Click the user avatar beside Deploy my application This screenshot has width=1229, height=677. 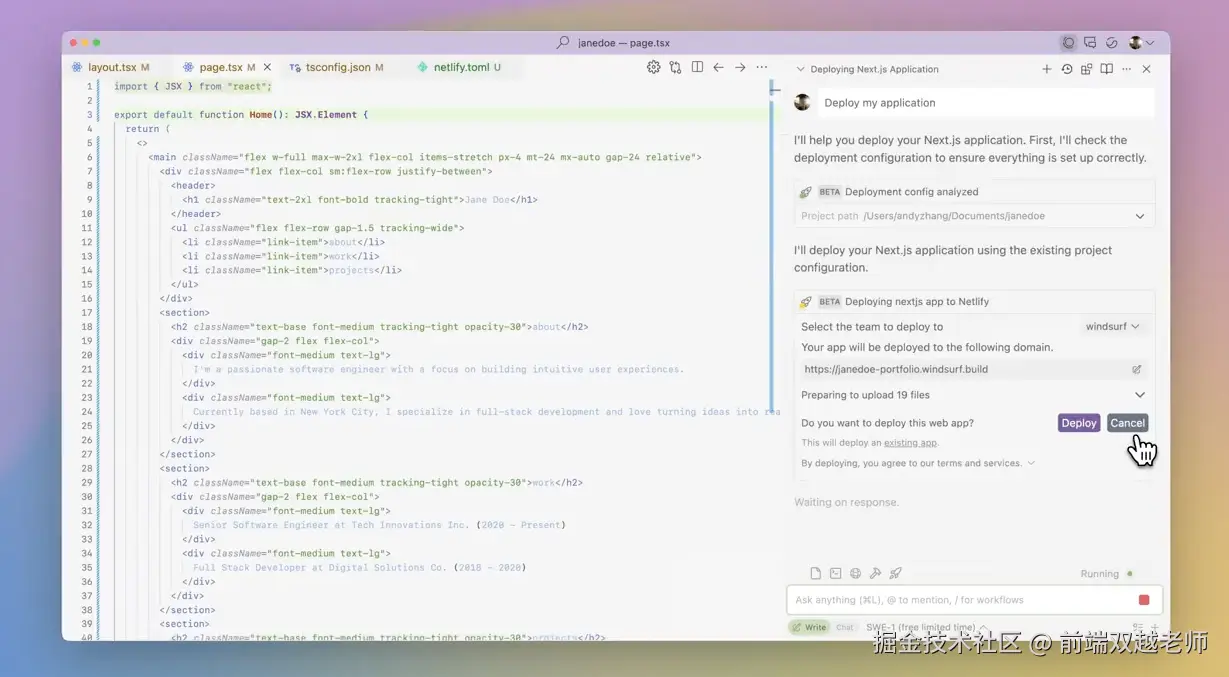[x=802, y=102]
